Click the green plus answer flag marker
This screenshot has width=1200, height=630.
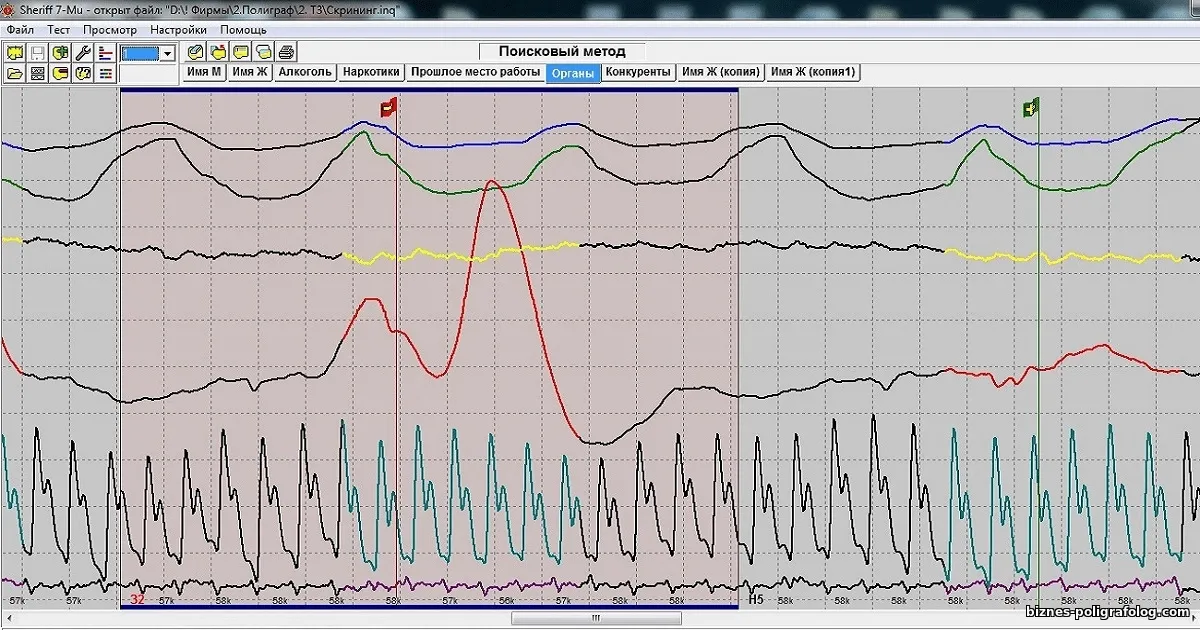pos(1032,107)
